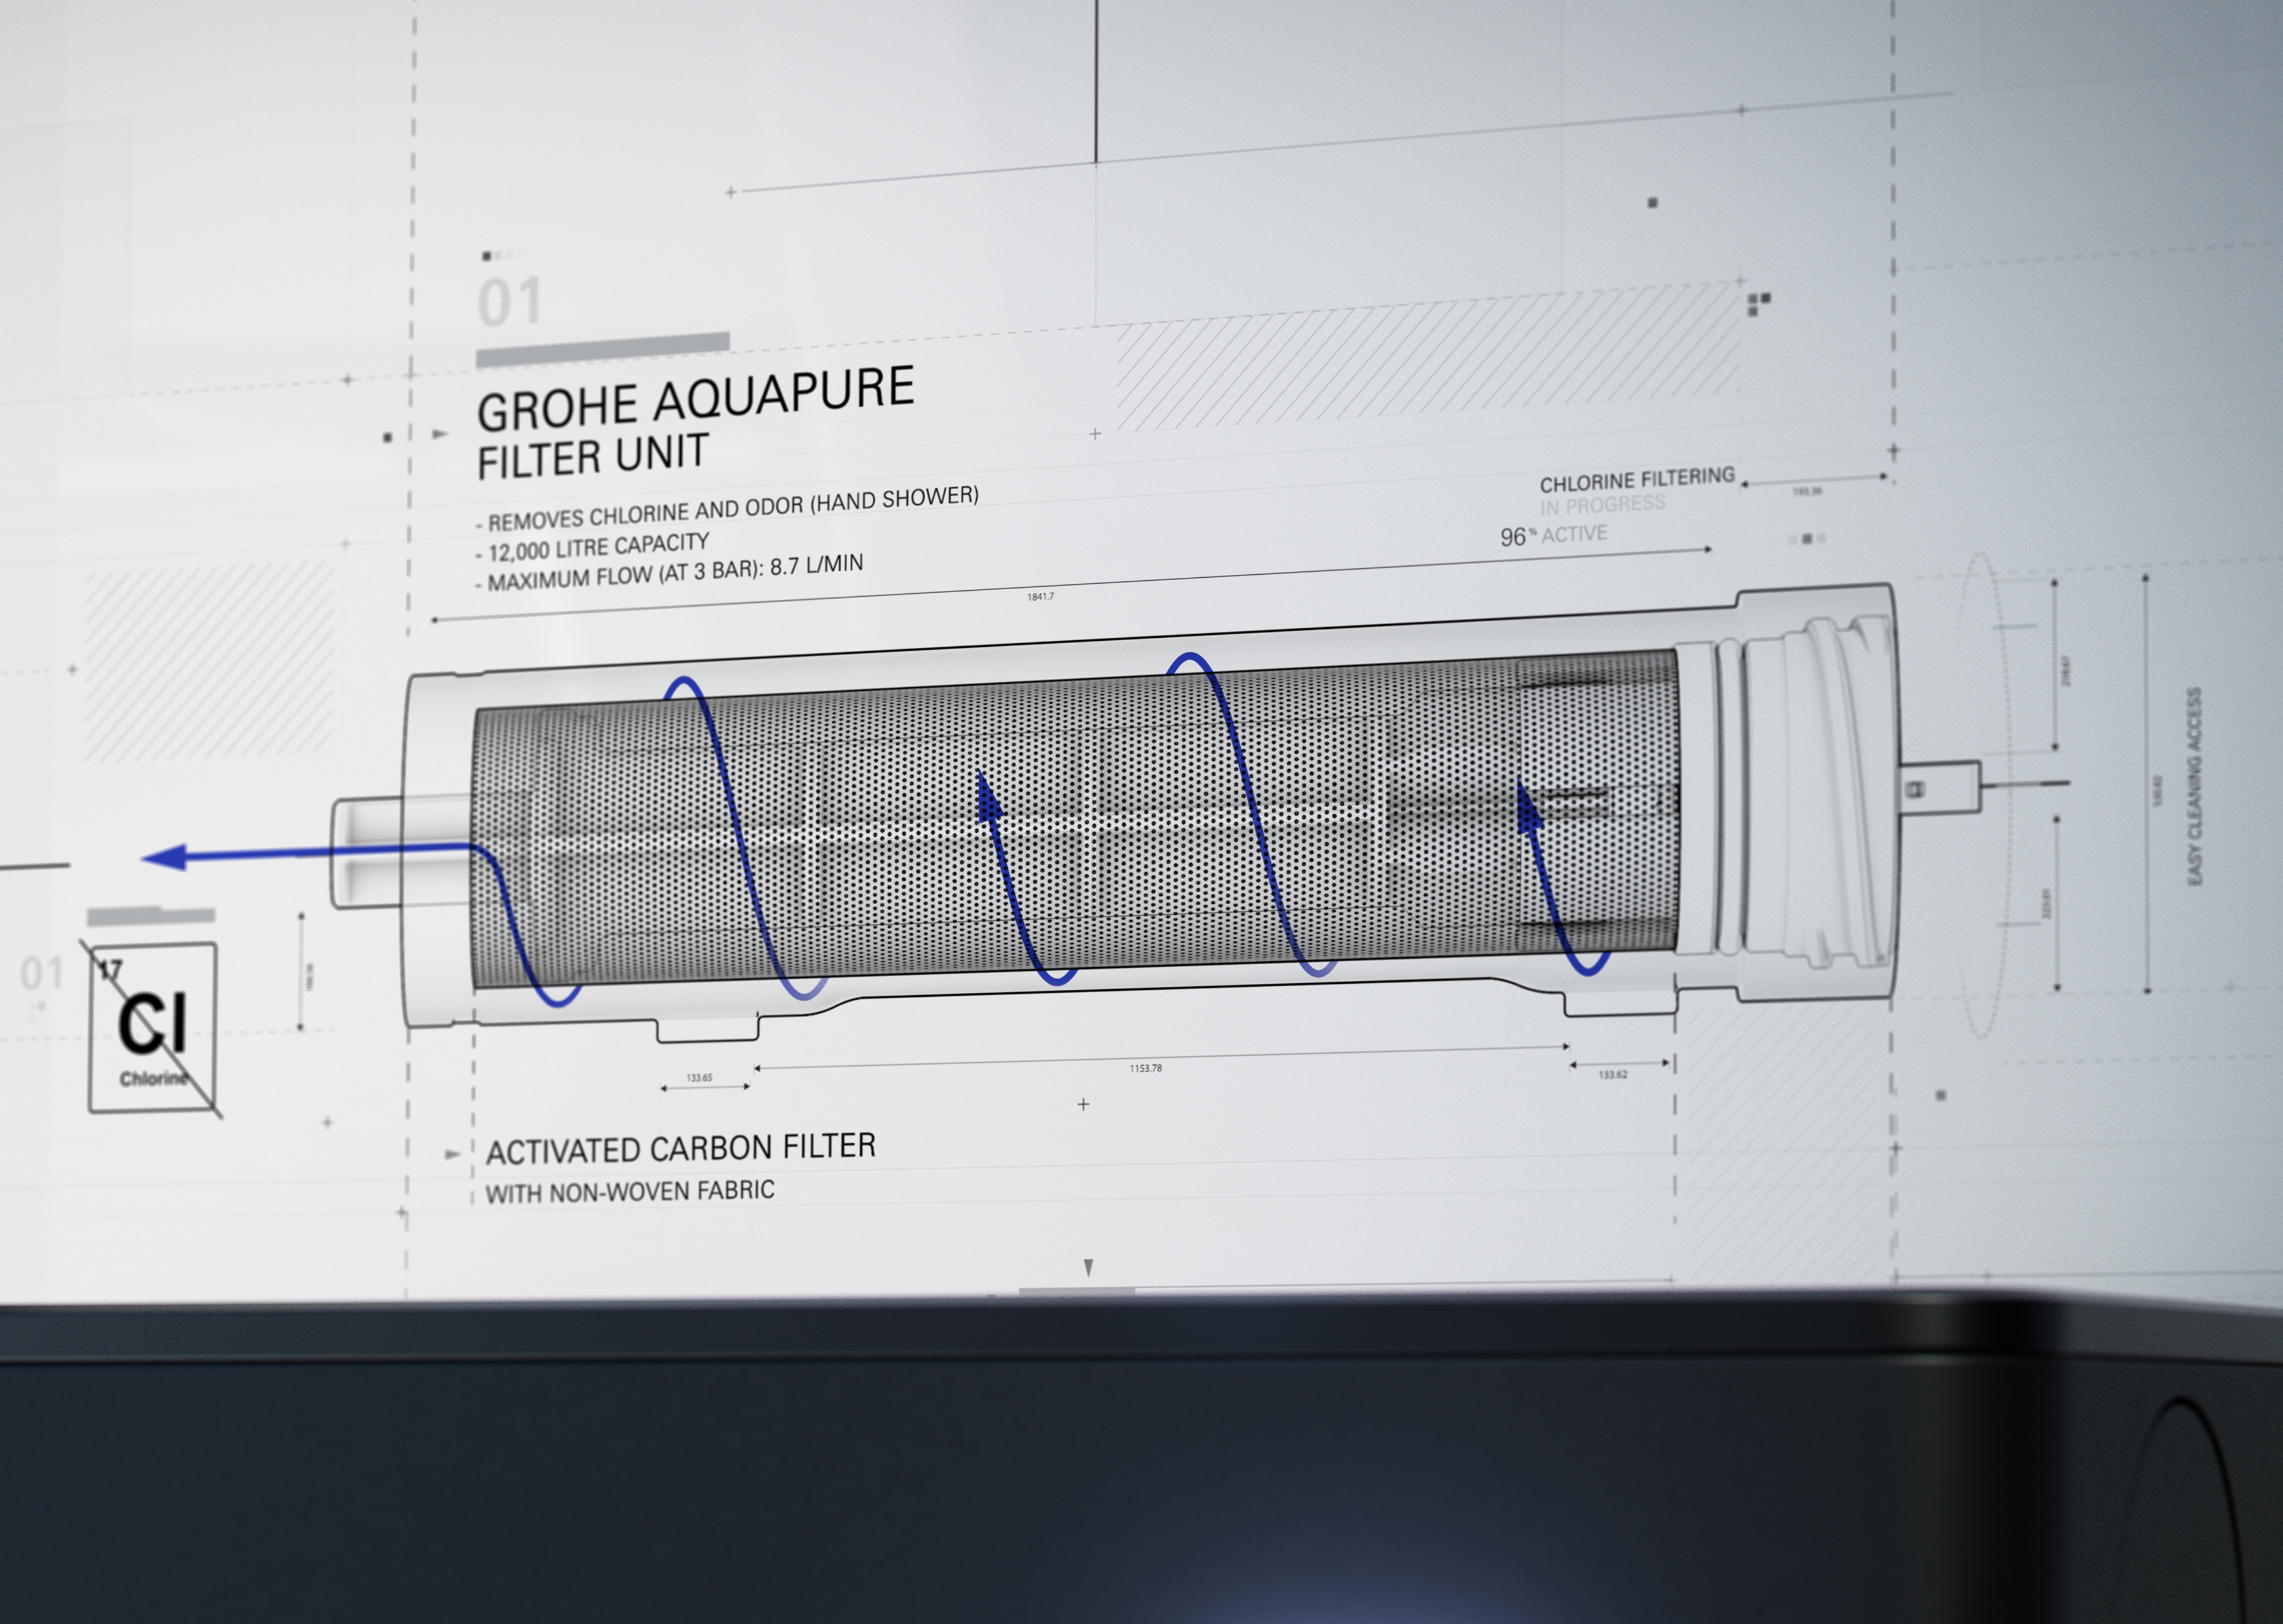Click the WITH NON-WOVEN FABRIC caption
The height and width of the screenshot is (1624, 2283).
tap(630, 1192)
